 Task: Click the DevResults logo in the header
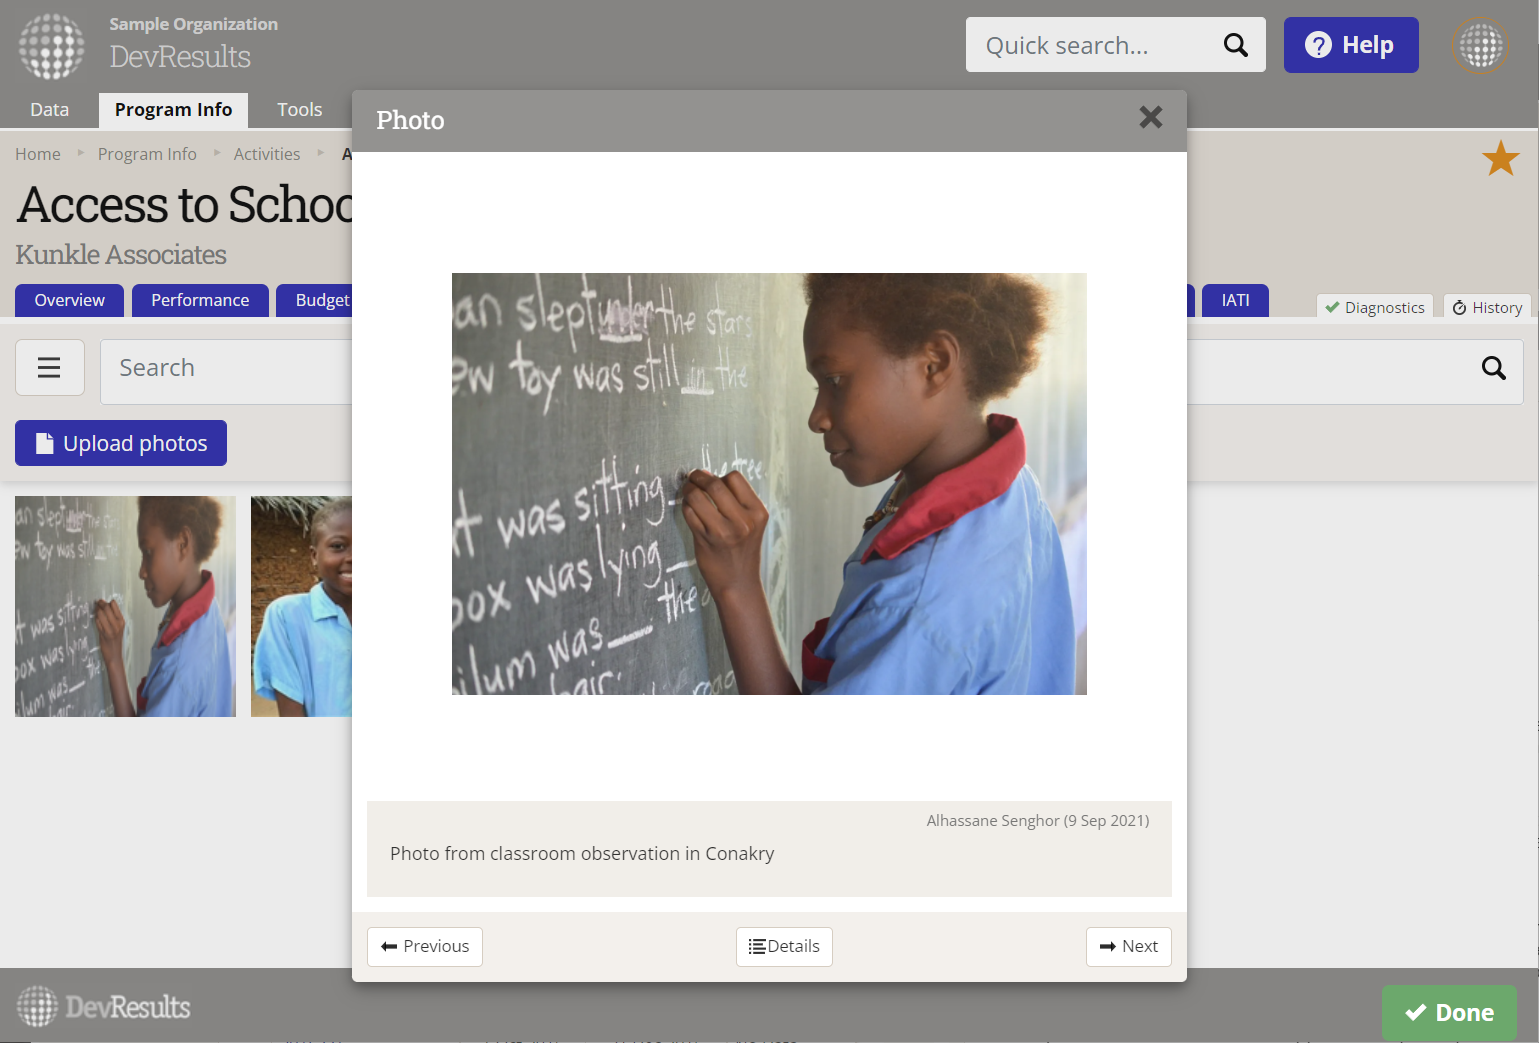[52, 46]
